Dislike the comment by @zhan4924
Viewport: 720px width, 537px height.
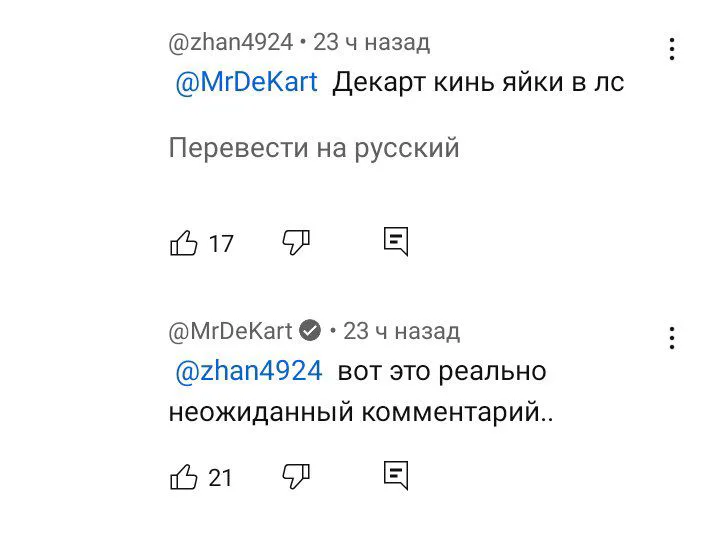[296, 242]
